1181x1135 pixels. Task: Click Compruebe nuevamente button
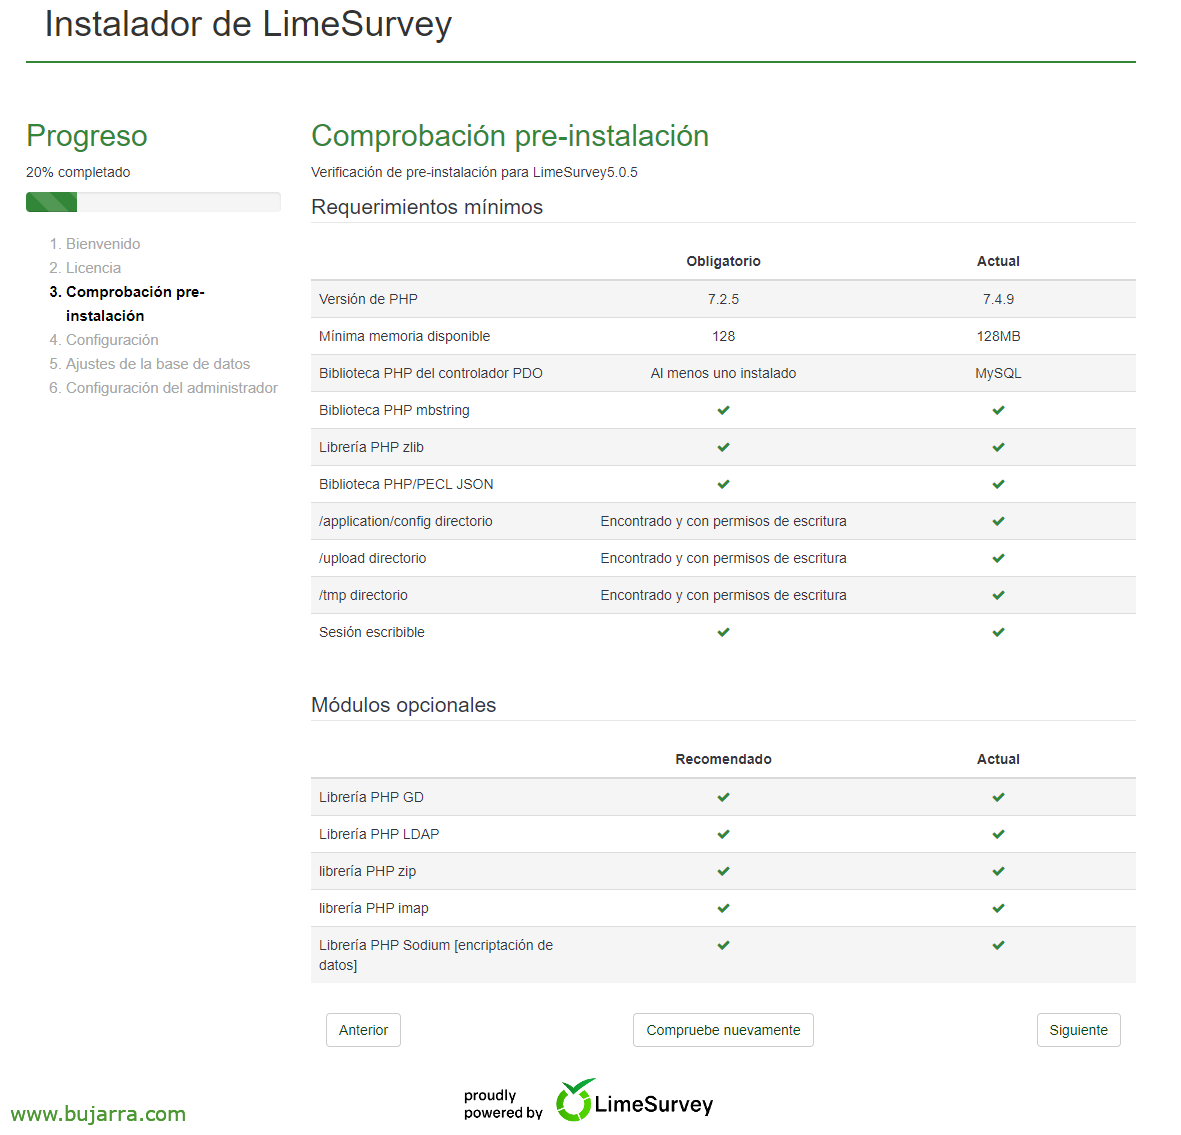[x=723, y=1030]
